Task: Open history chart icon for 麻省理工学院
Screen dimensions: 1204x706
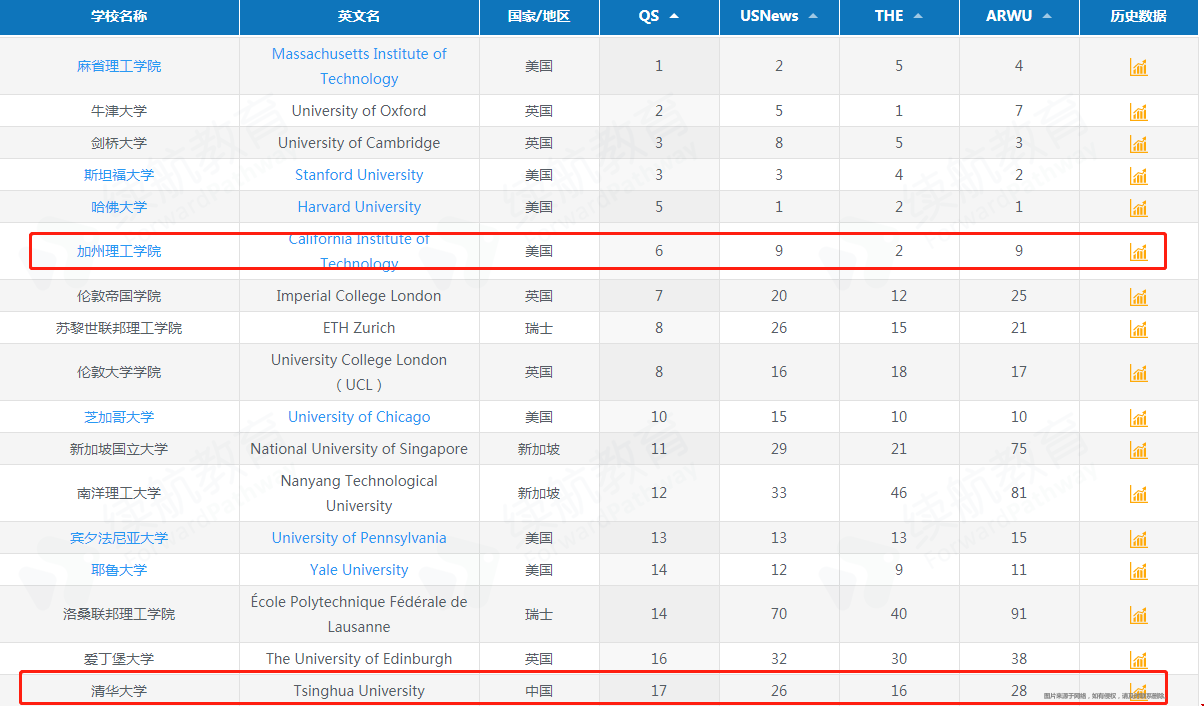Action: pyautogui.click(x=1138, y=67)
